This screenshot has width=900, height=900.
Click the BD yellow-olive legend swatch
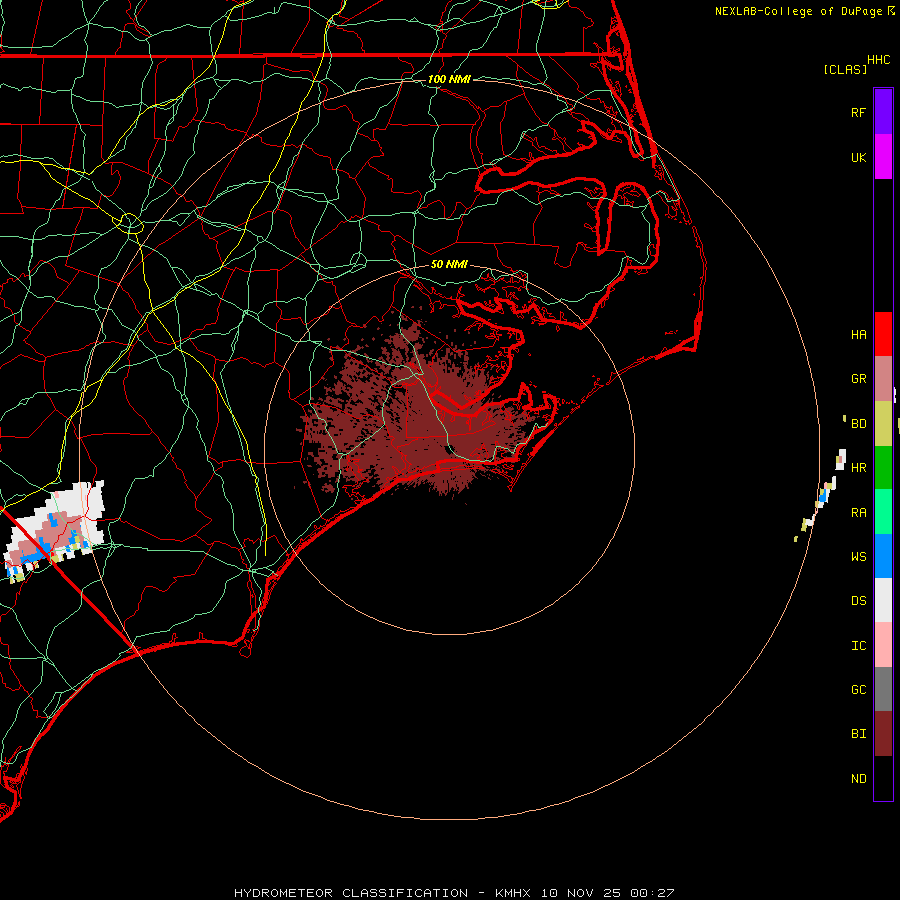883,424
